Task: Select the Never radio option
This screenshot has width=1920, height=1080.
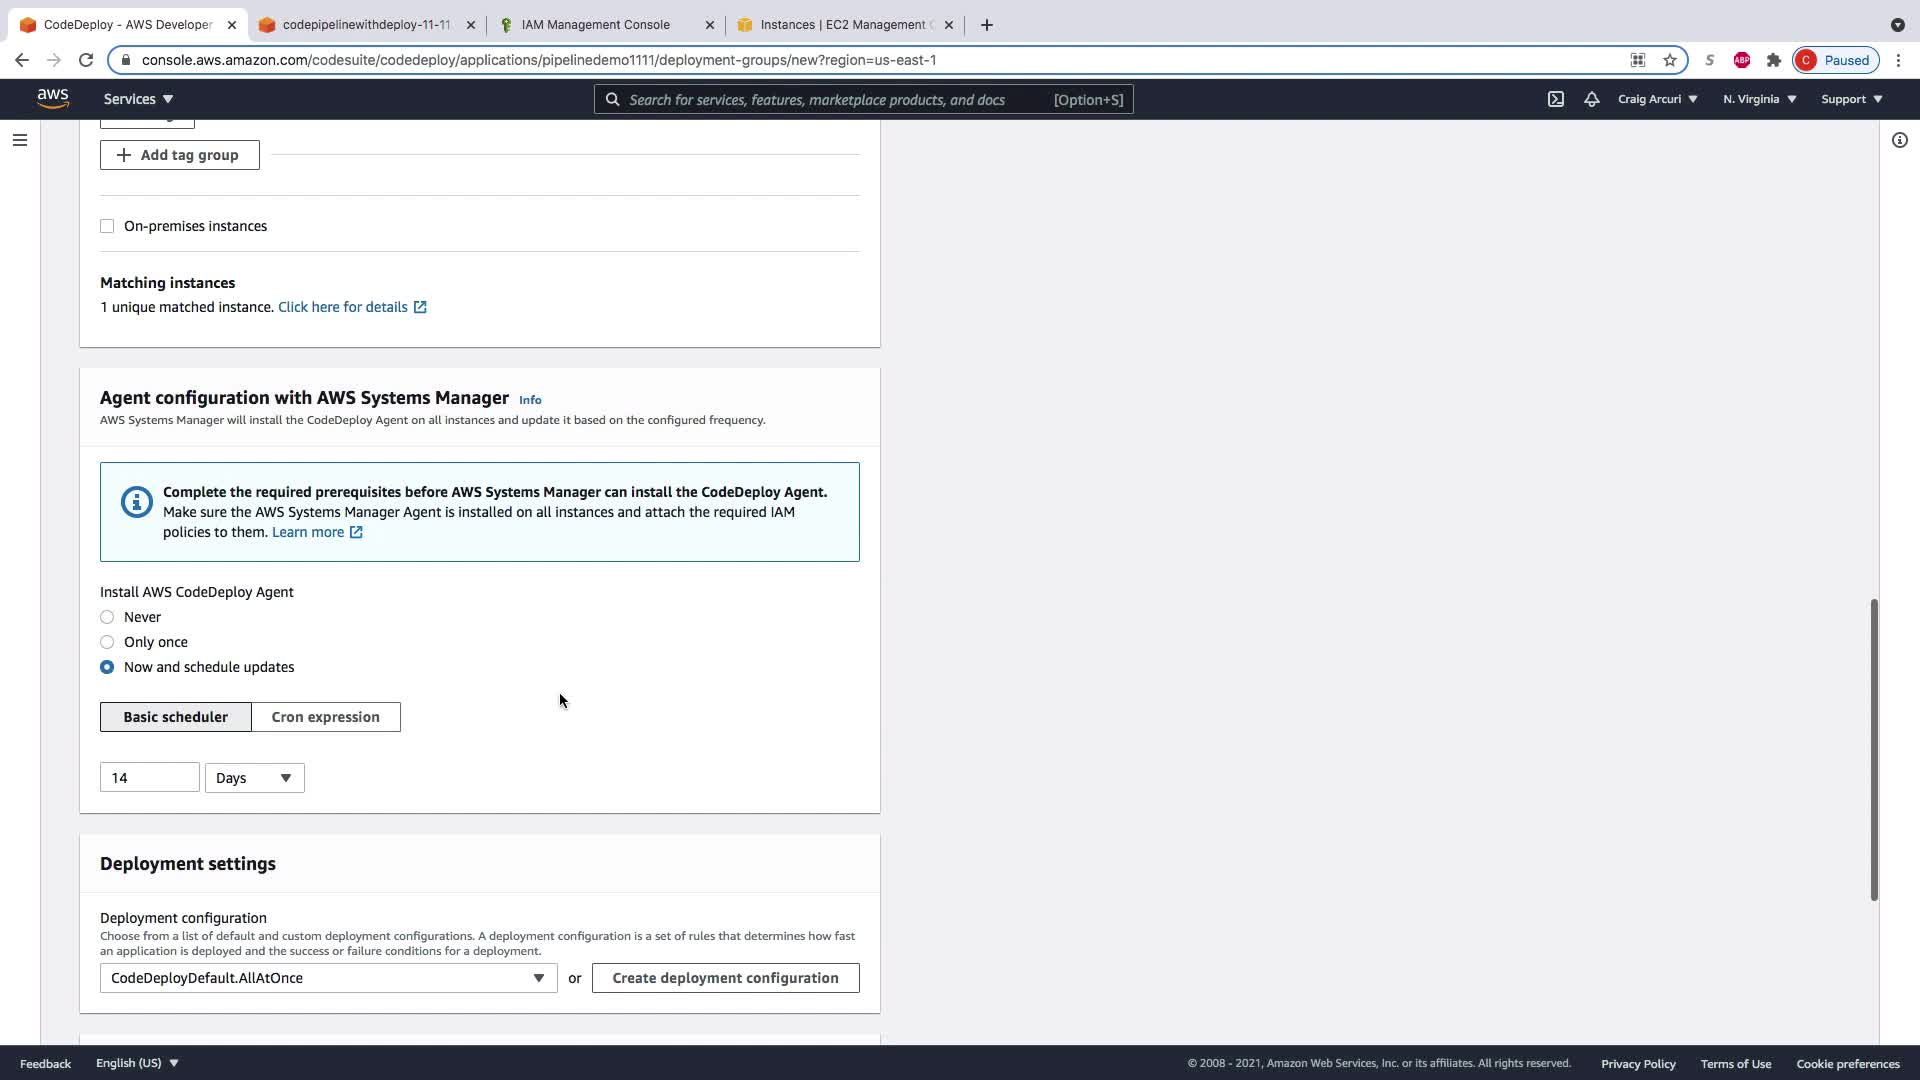Action: [107, 617]
